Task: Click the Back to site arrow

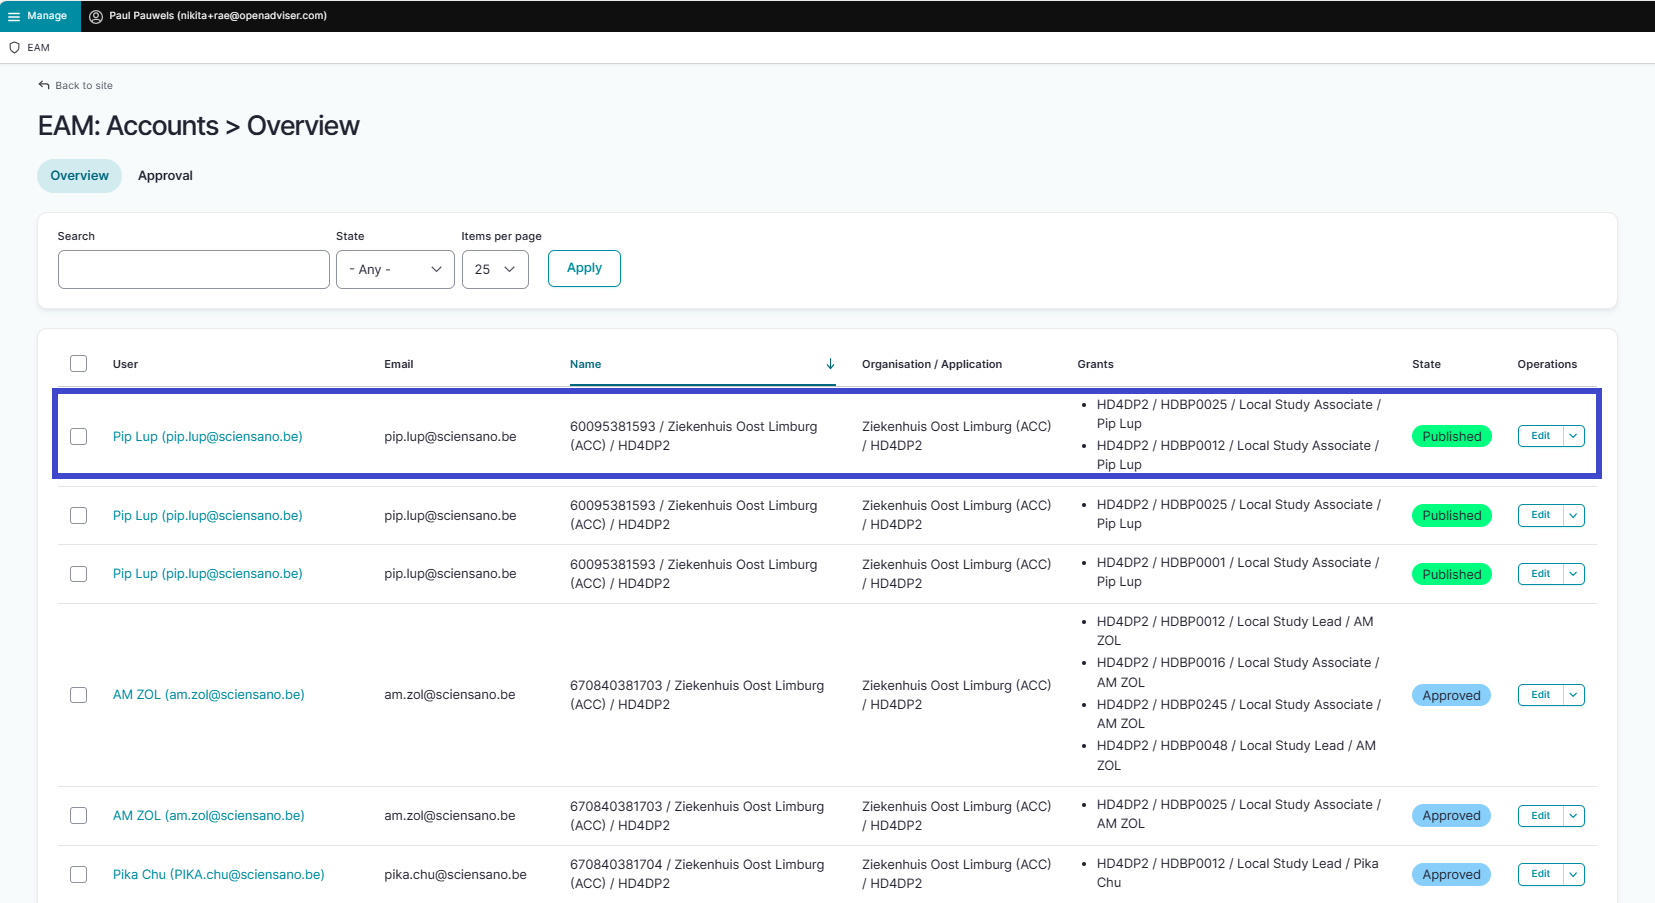Action: 44,85
